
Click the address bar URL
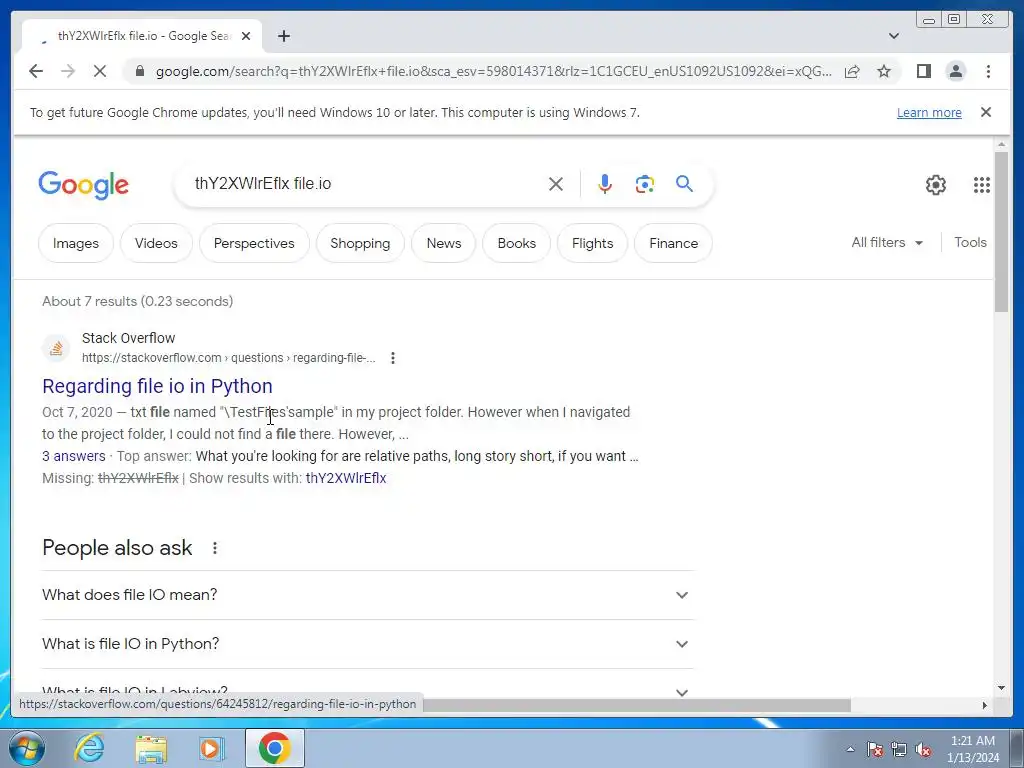click(494, 71)
